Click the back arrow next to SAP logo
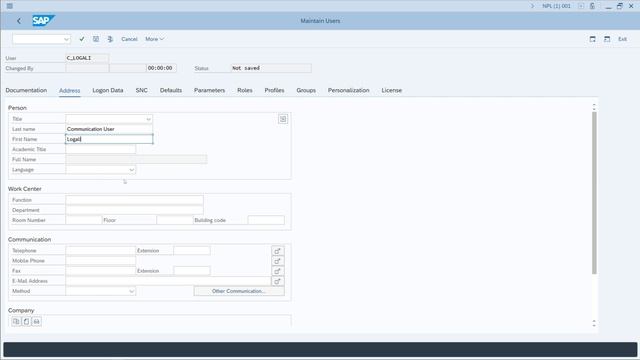640x360 pixels. [x=19, y=21]
